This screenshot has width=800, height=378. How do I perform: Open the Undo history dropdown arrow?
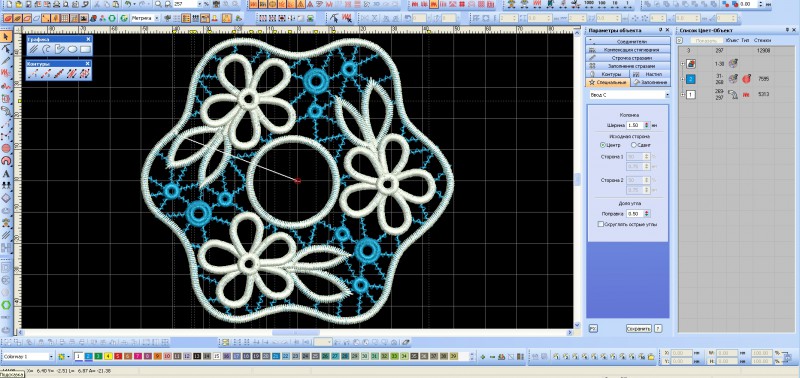[x=134, y=4]
